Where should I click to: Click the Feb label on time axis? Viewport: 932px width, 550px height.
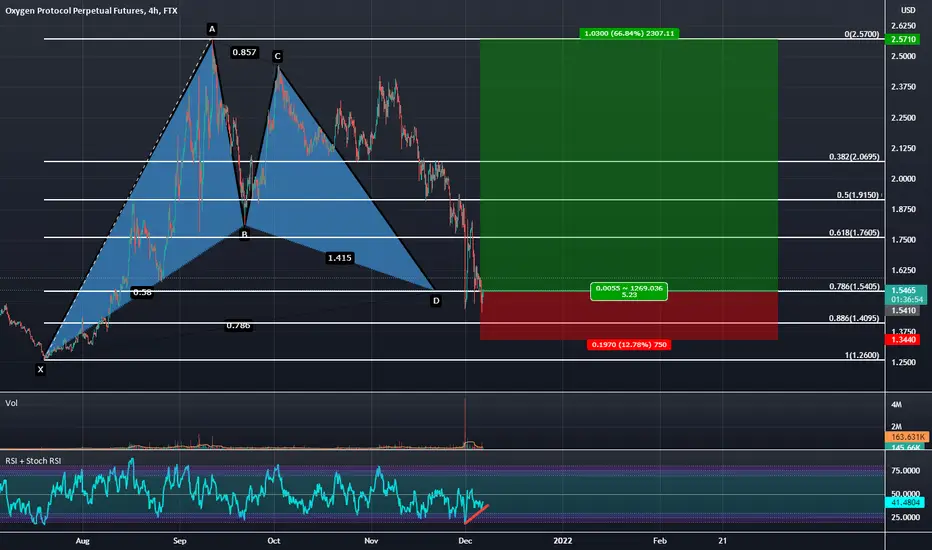point(660,540)
